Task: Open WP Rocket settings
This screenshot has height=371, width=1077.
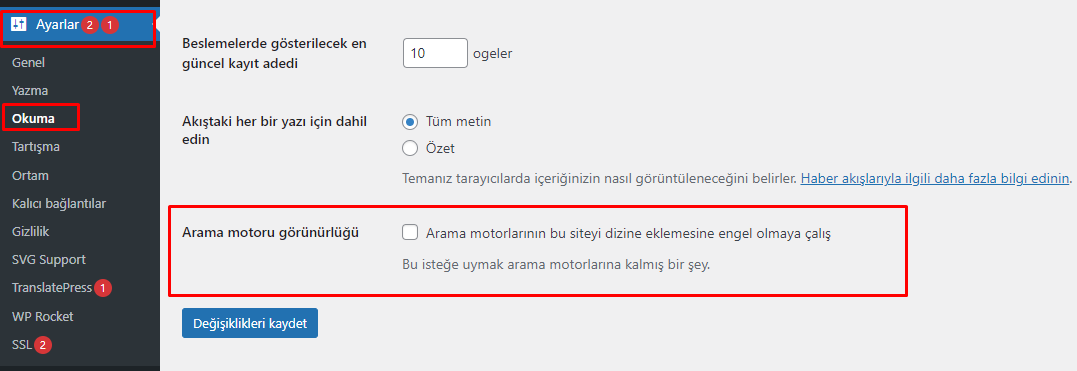Action: 43,317
